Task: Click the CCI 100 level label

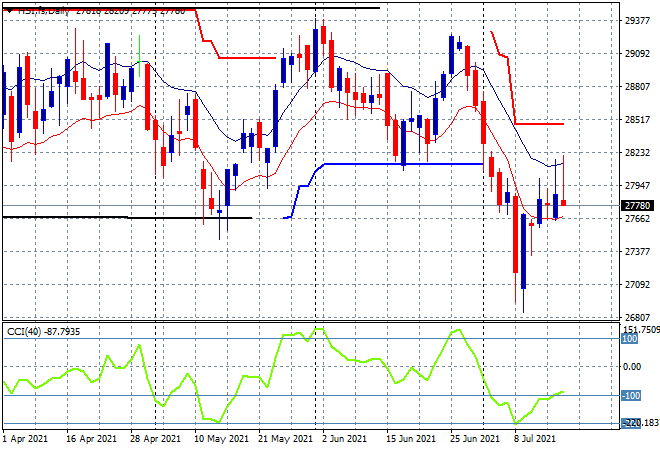Action: coord(630,339)
